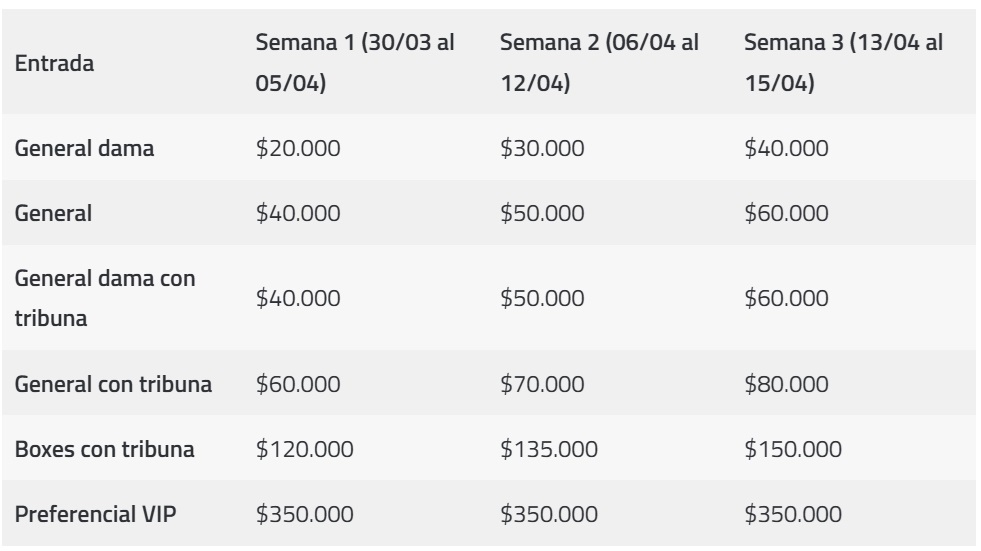Click the $20.000 price cell
The width and height of the screenshot is (981, 551).
coord(298,149)
